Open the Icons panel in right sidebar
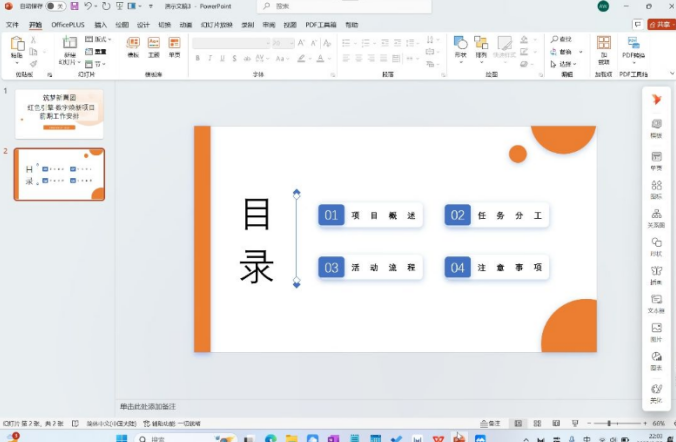This screenshot has height=442, width=676. click(x=656, y=188)
